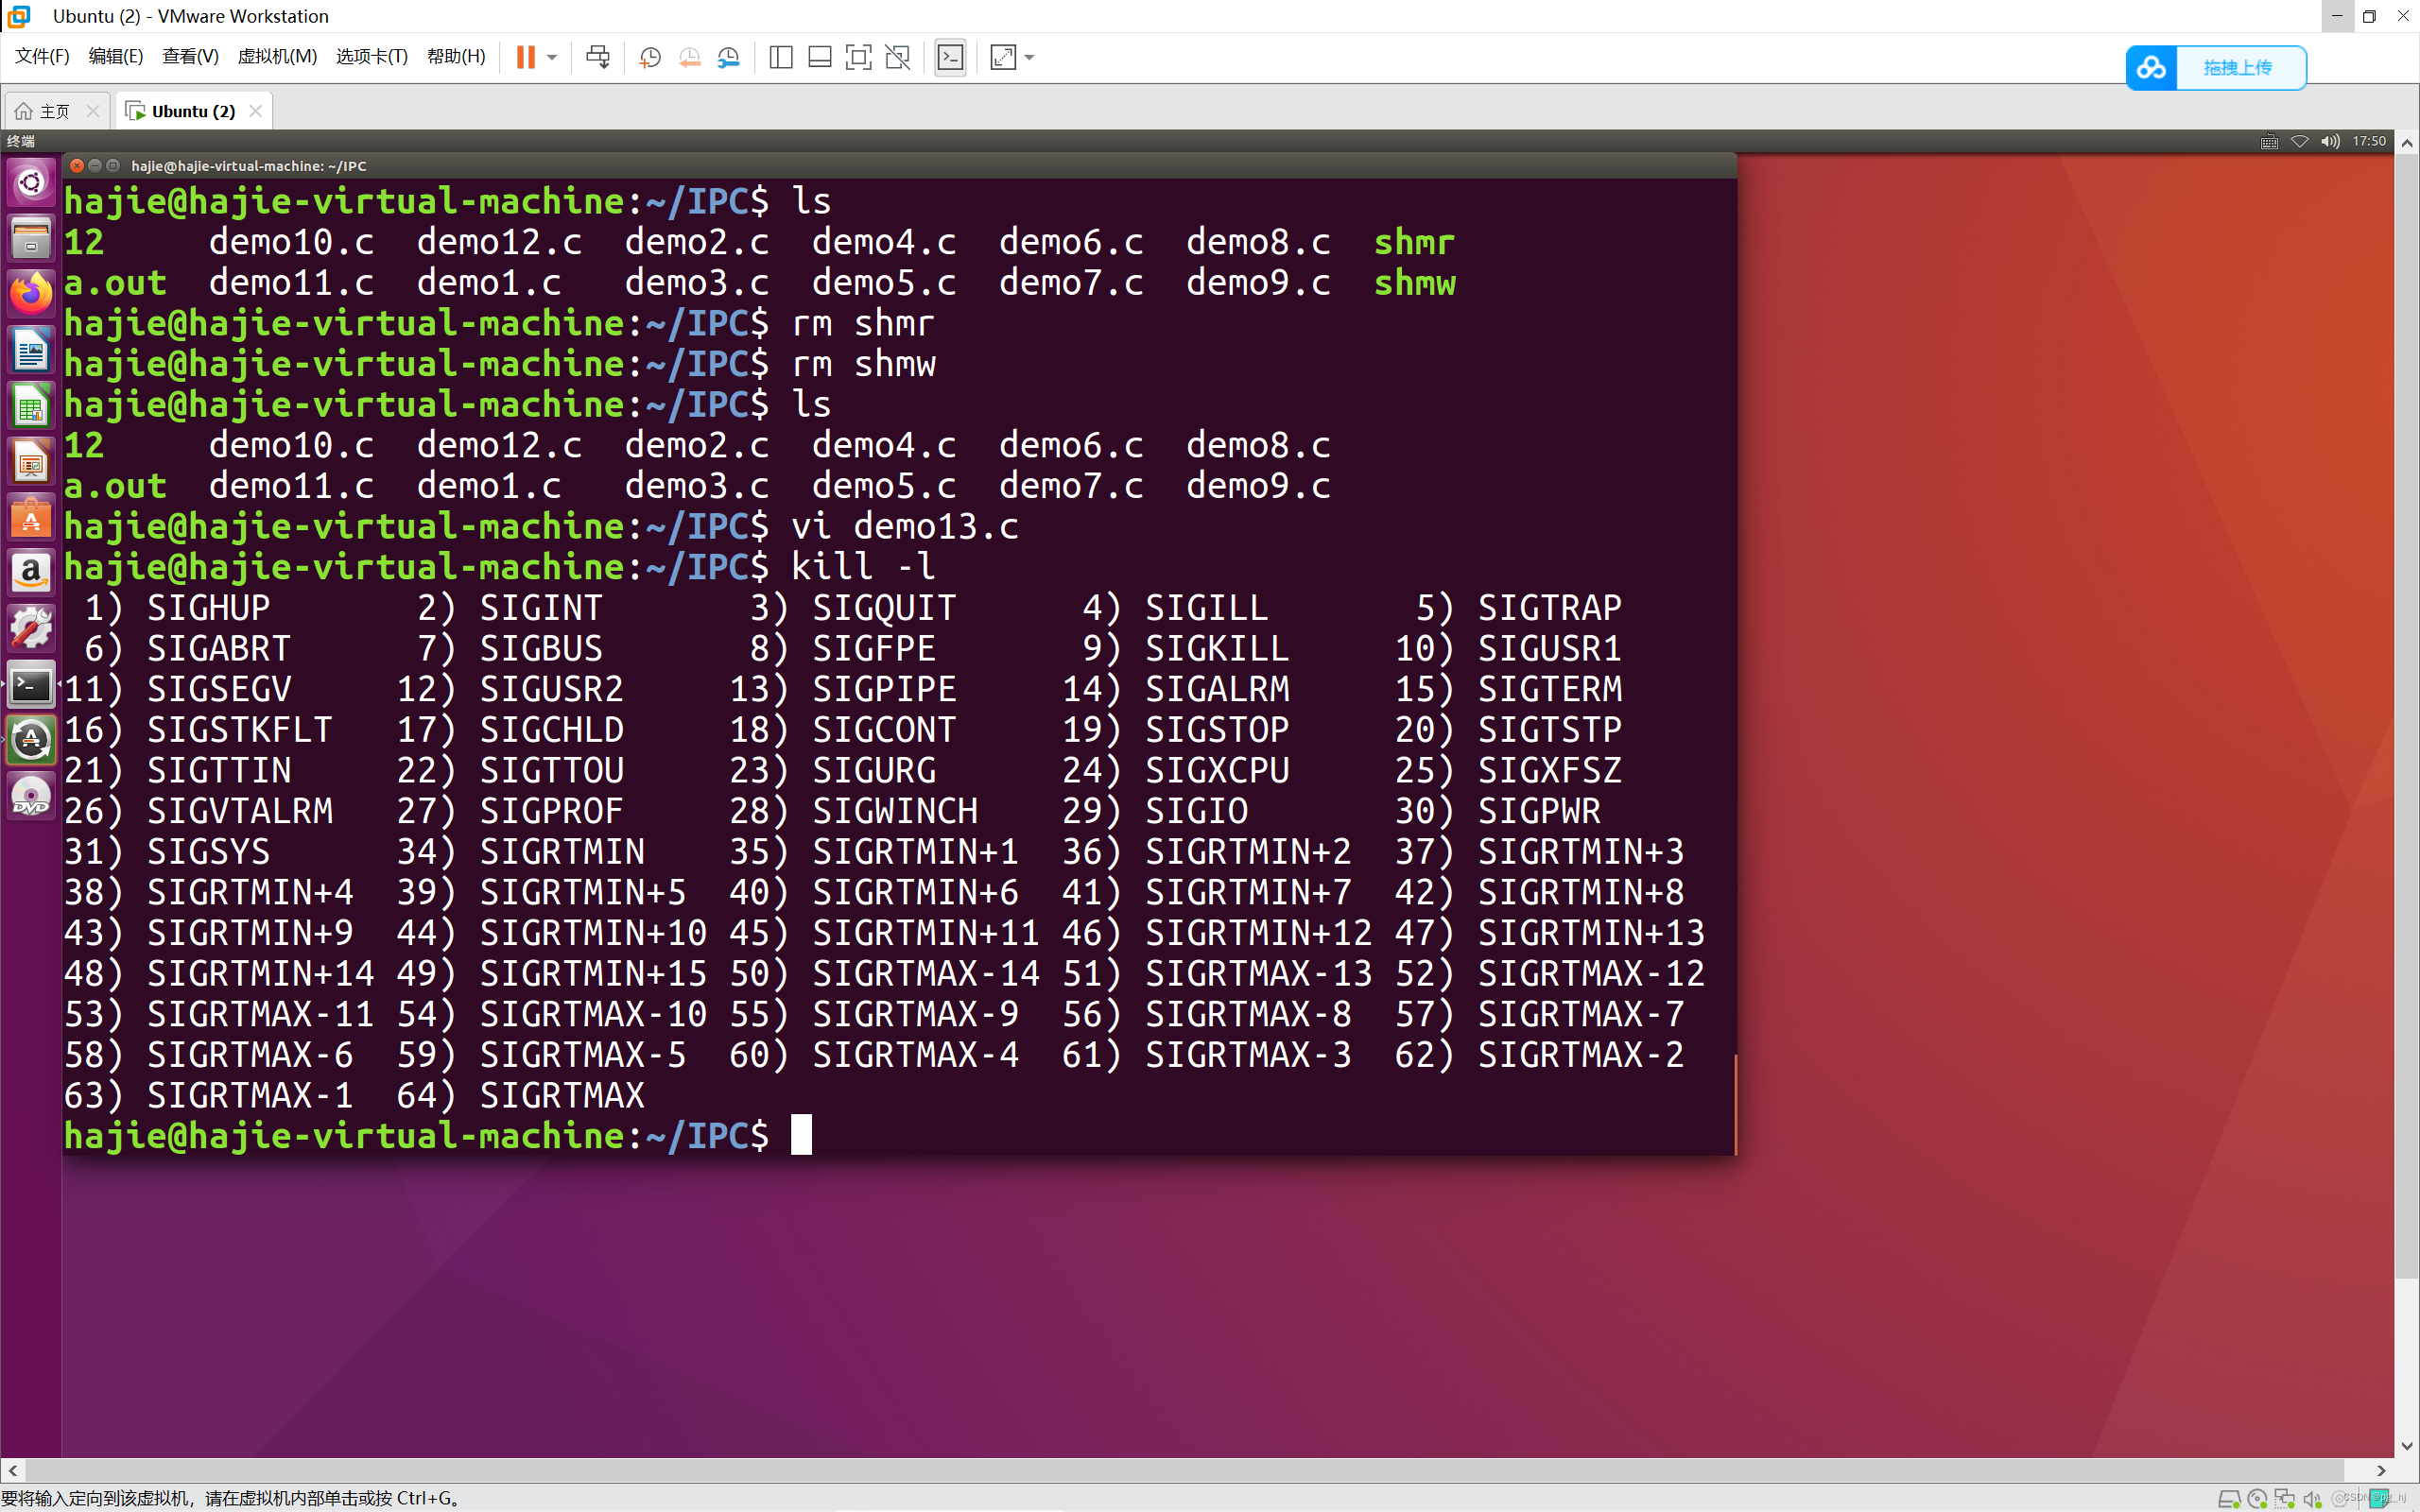The width and height of the screenshot is (2420, 1512).
Task: Toggle the library sidebar panel
Action: click(x=781, y=57)
